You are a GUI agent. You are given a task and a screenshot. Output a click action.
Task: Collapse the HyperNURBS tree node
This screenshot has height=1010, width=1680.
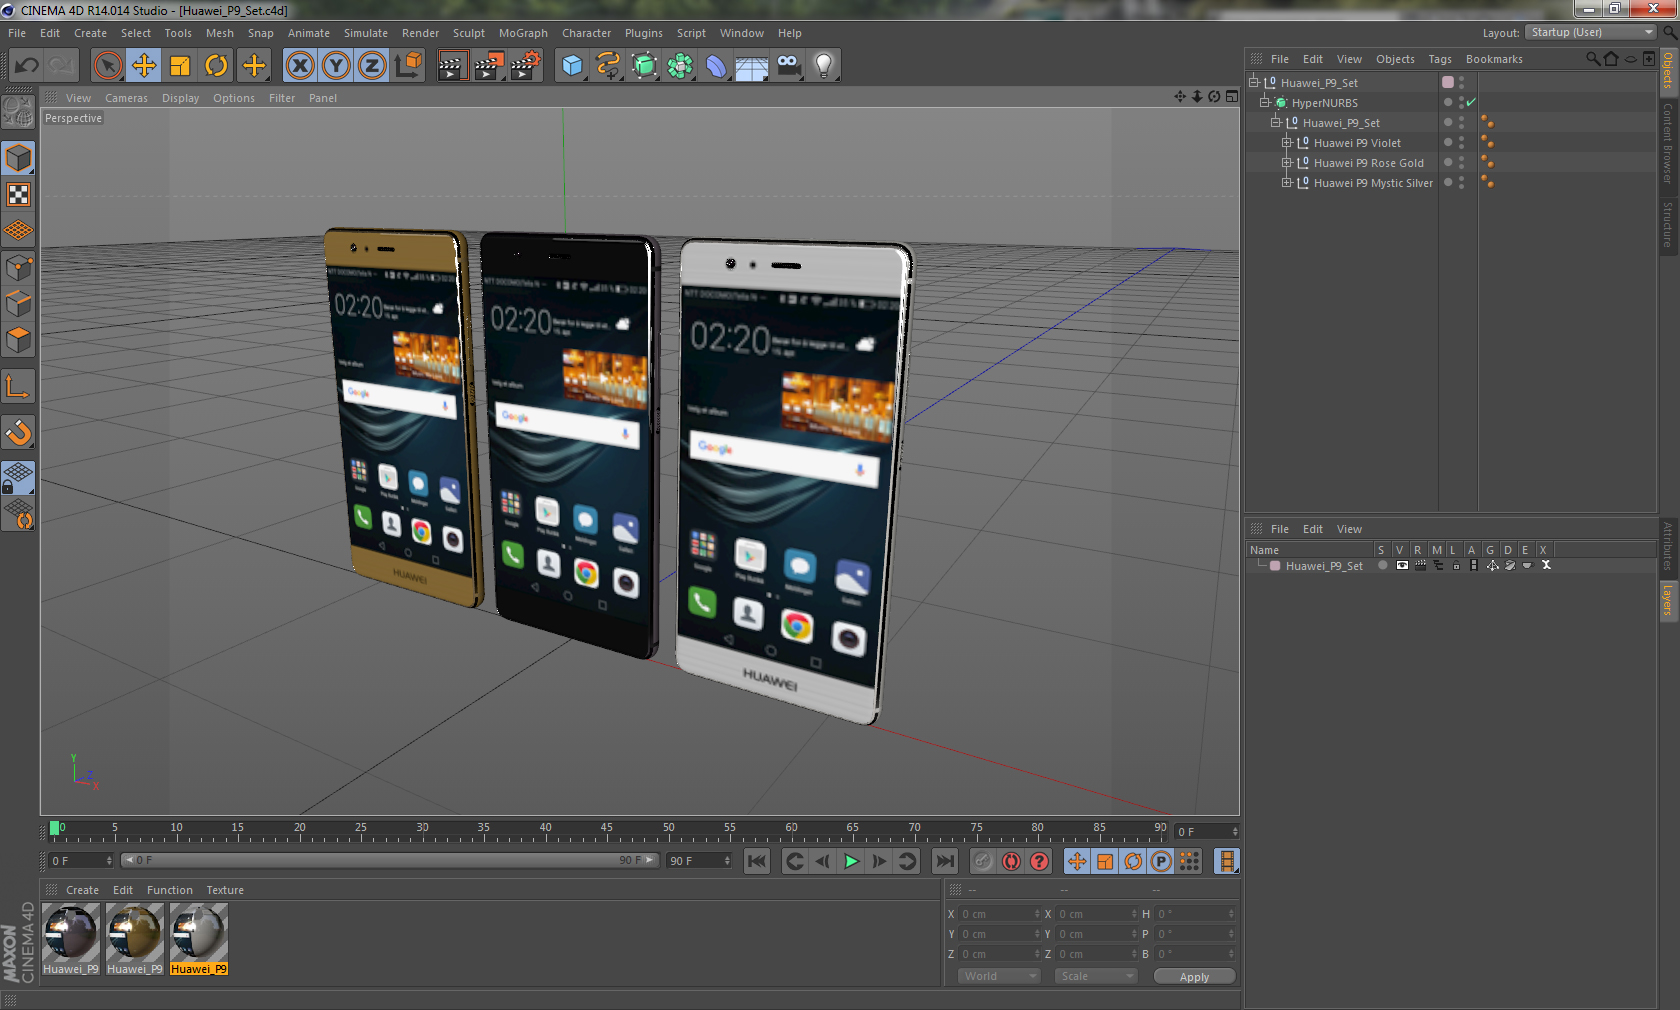(1264, 103)
